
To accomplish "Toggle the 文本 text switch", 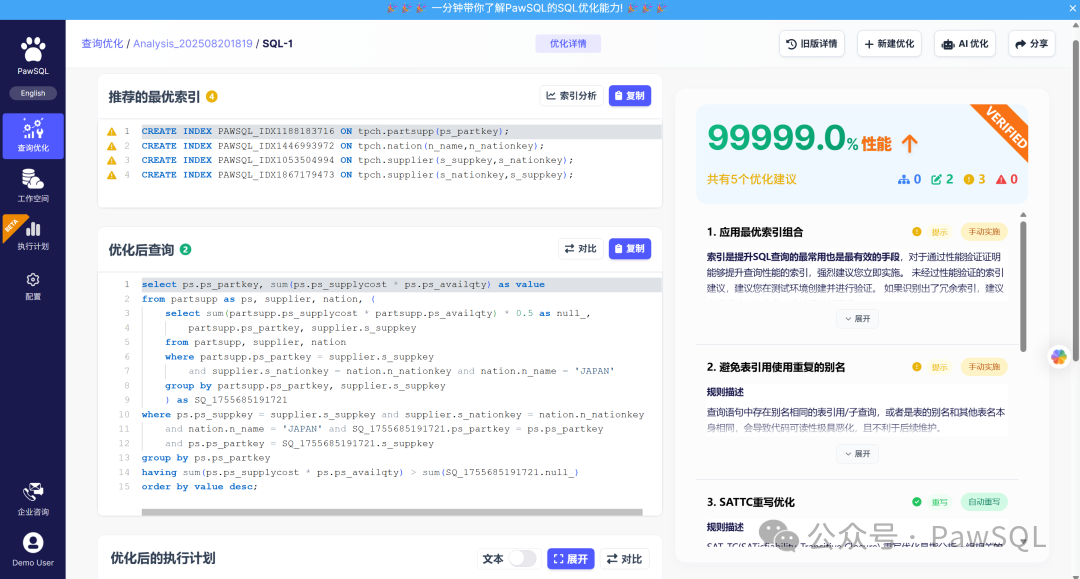I will point(523,558).
